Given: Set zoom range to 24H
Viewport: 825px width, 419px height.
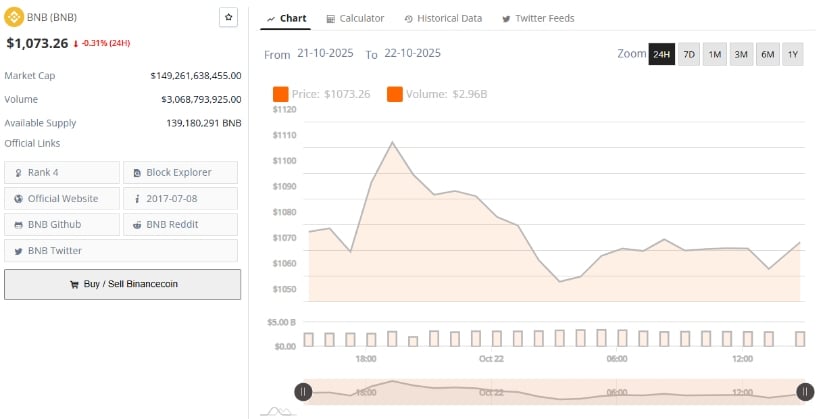Looking at the screenshot, I should coord(661,54).
